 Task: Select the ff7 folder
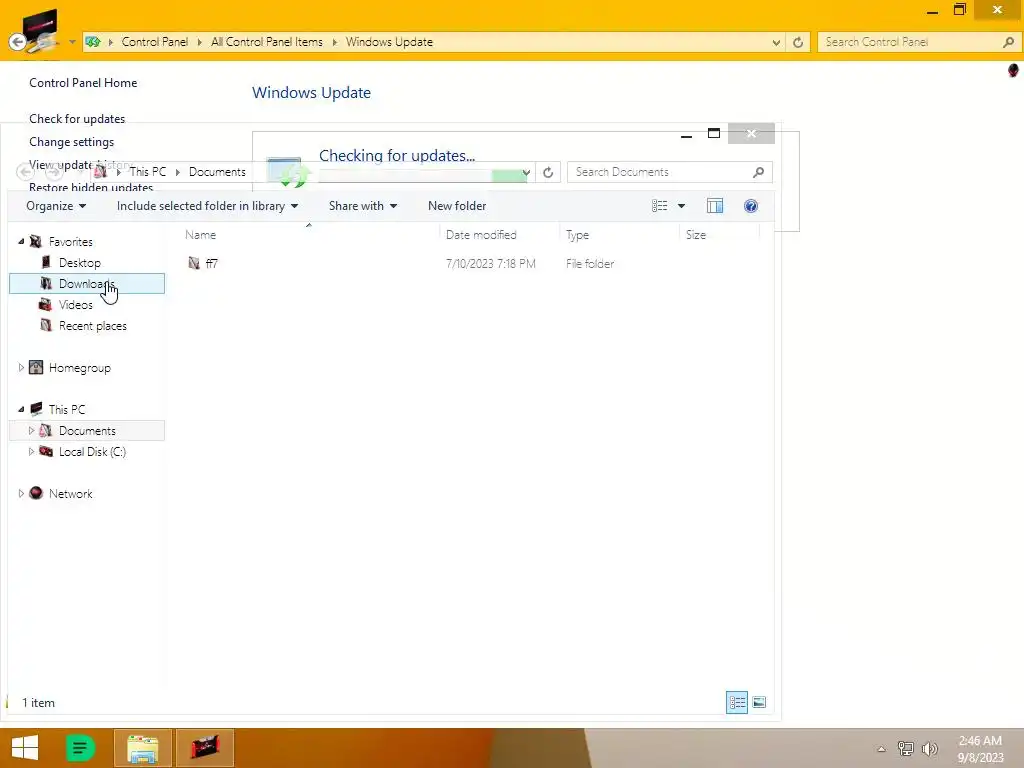[211, 263]
